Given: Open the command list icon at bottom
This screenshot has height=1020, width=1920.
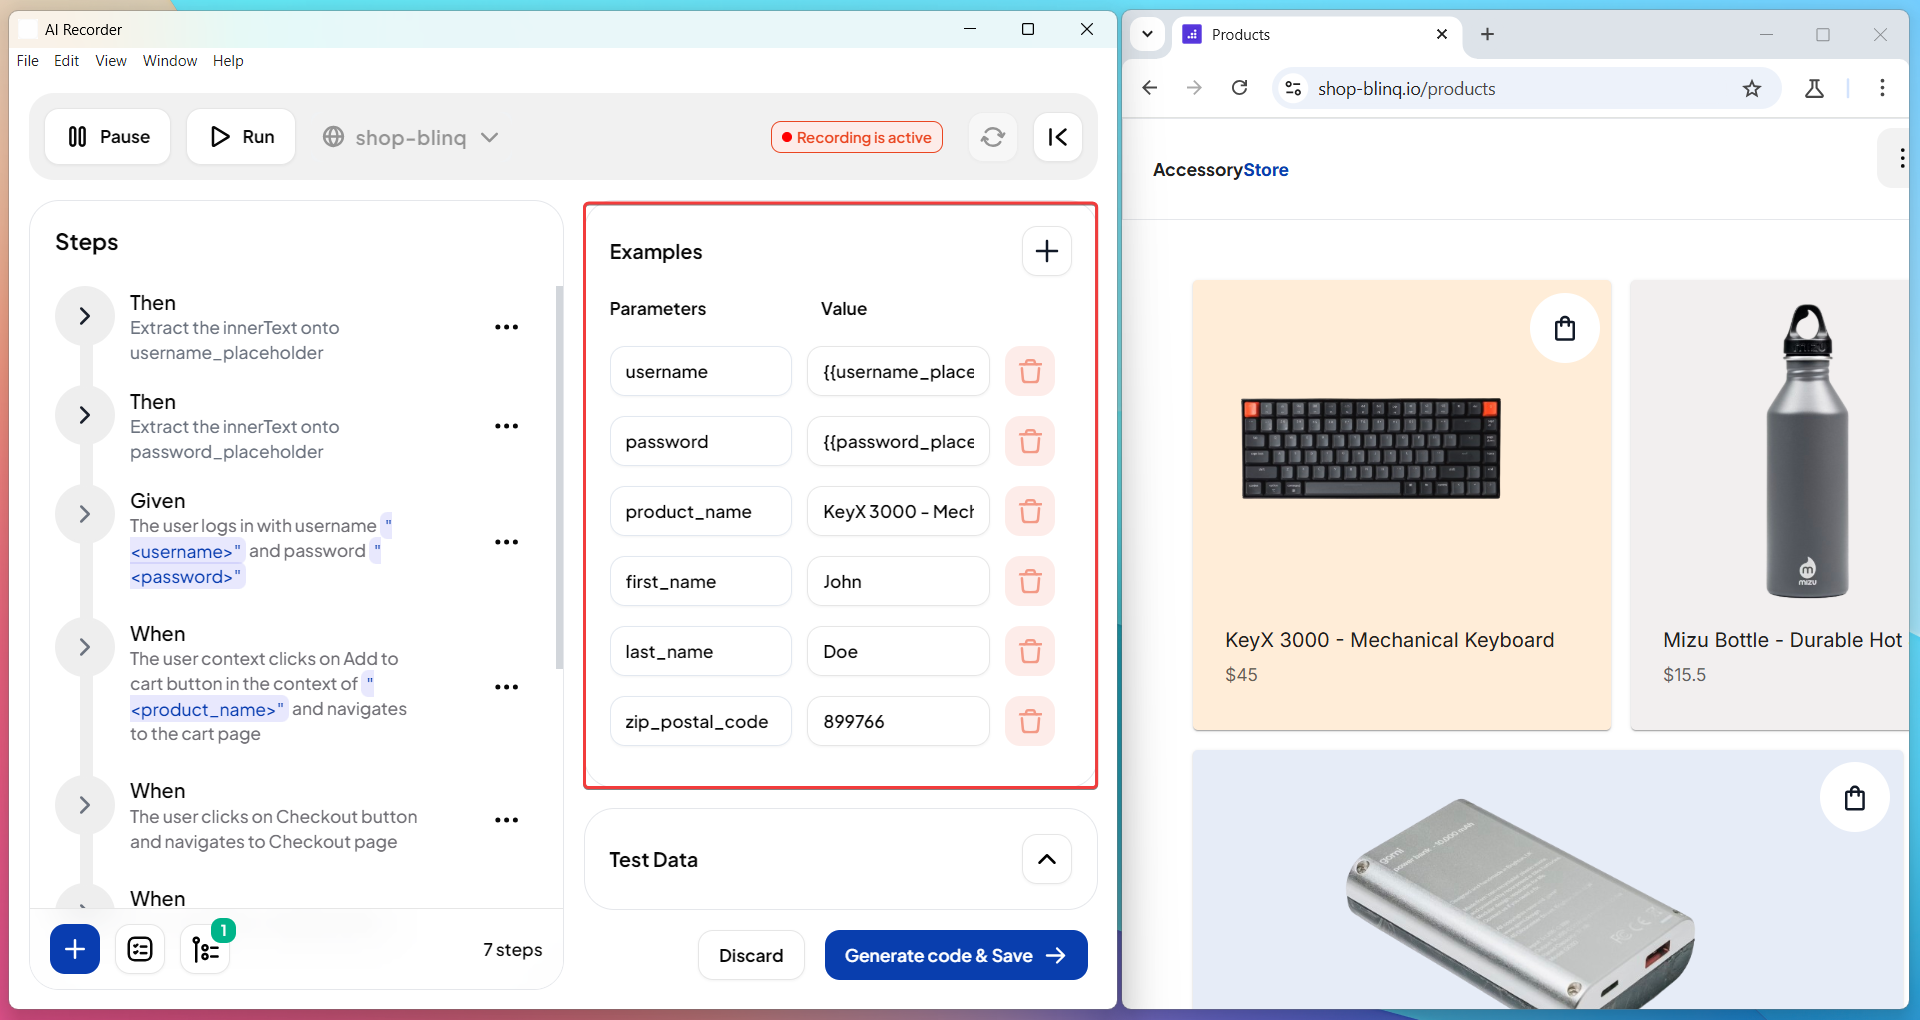Looking at the screenshot, I should (140, 949).
